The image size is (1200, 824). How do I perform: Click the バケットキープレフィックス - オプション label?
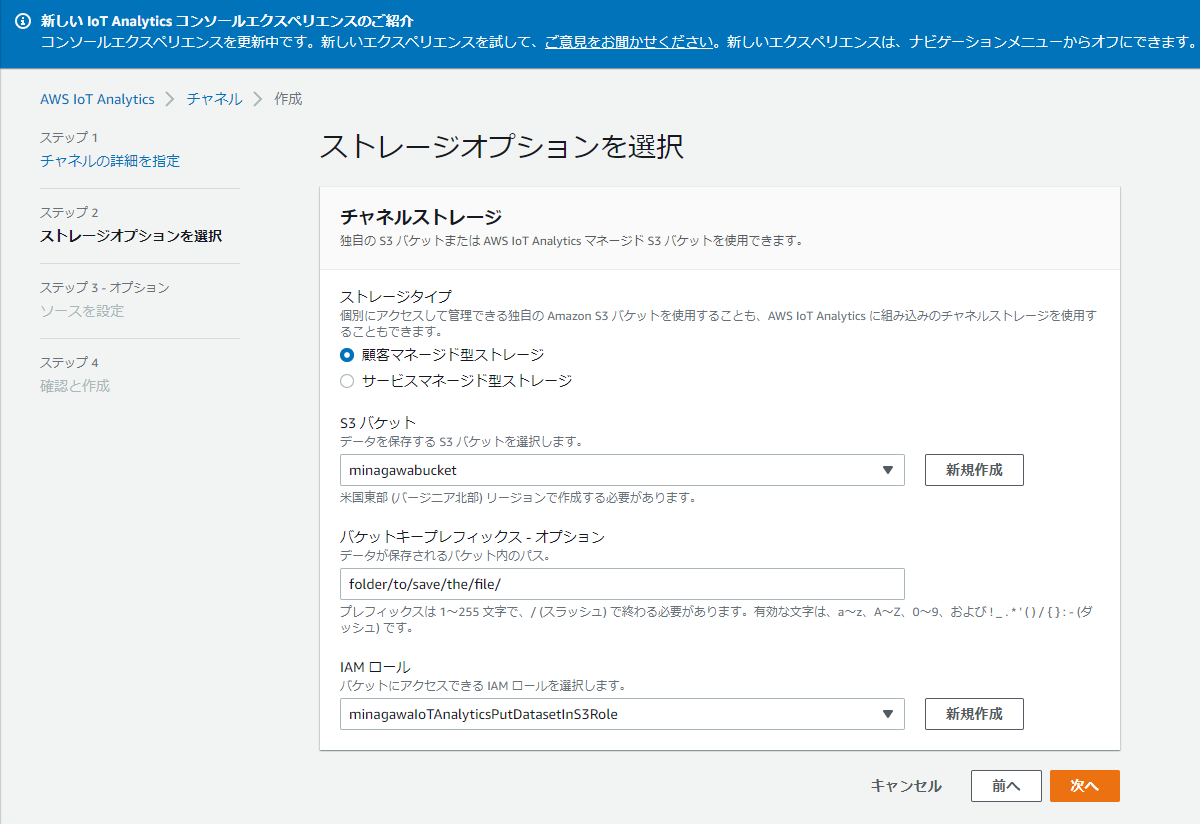[x=472, y=537]
